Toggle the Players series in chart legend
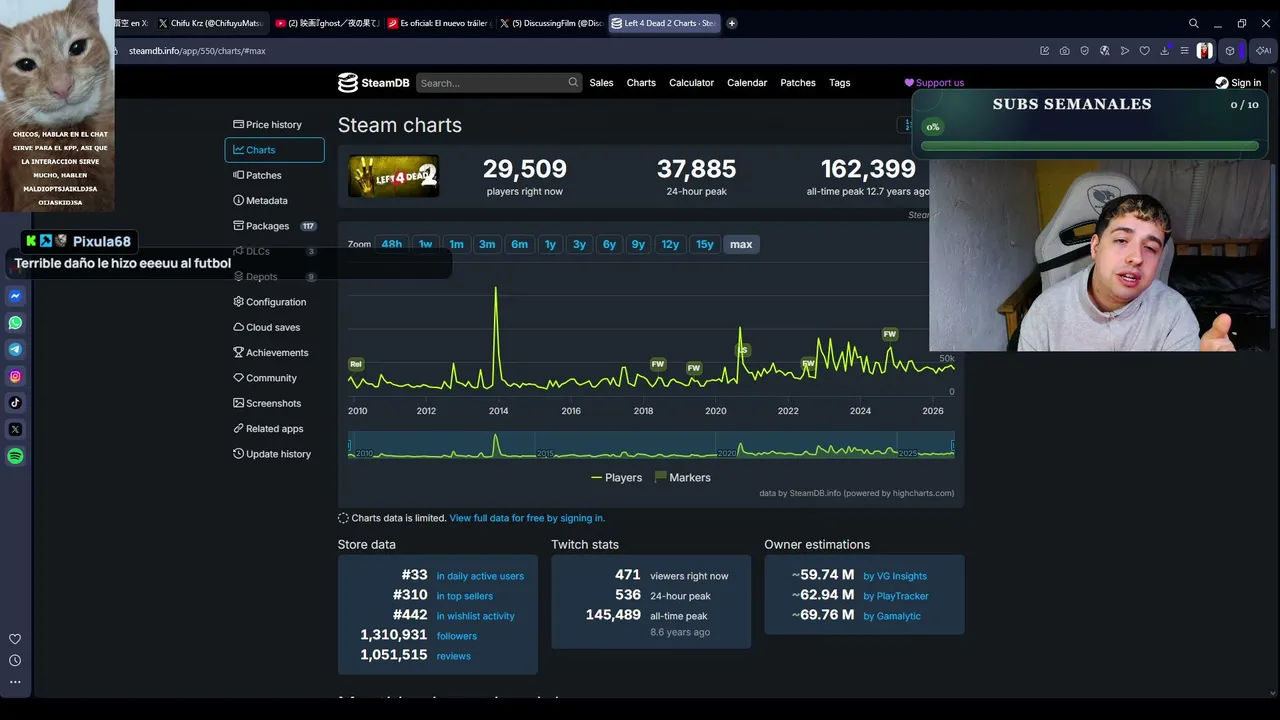Image resolution: width=1280 pixels, height=720 pixels. (x=617, y=478)
